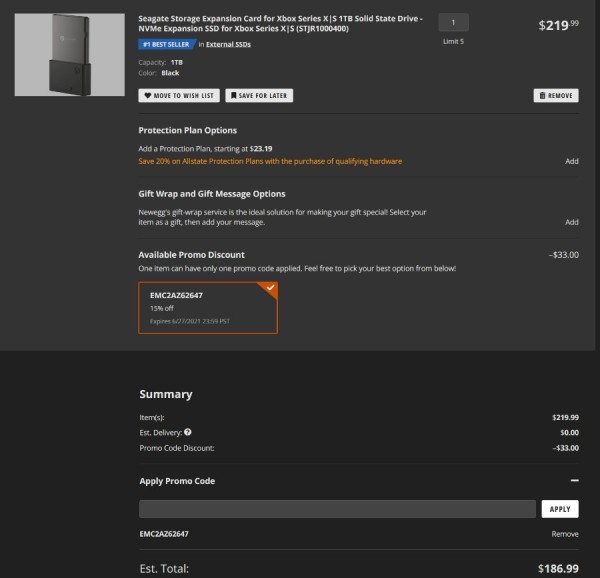Open the External SSDs category link
600x578 pixels.
coord(228,44)
